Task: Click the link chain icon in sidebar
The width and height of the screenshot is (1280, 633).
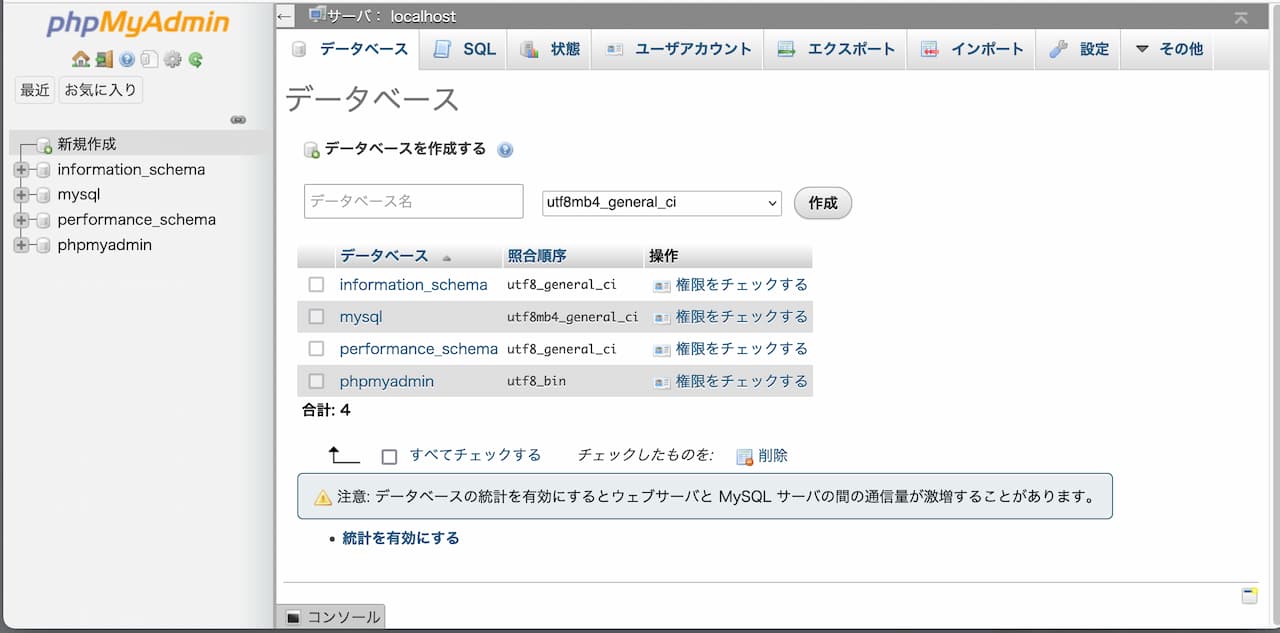Action: pyautogui.click(x=238, y=120)
